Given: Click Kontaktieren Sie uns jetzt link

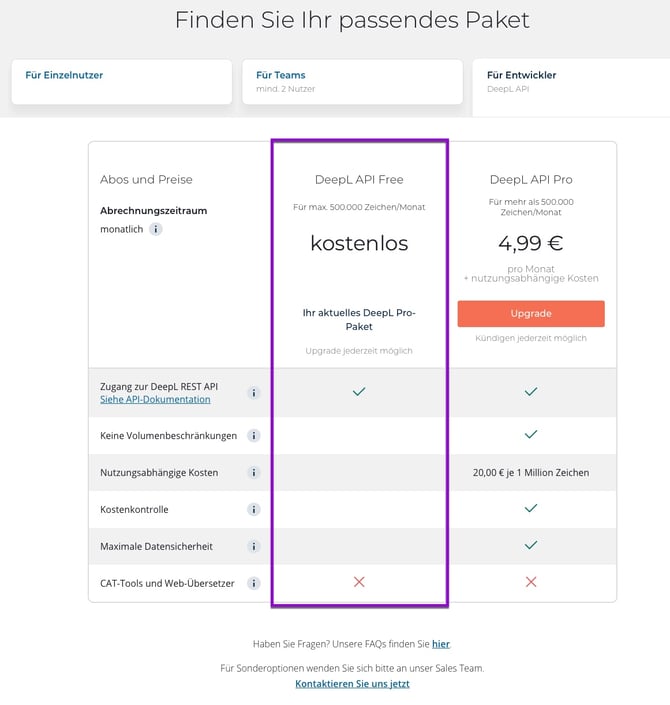Looking at the screenshot, I should 352,684.
